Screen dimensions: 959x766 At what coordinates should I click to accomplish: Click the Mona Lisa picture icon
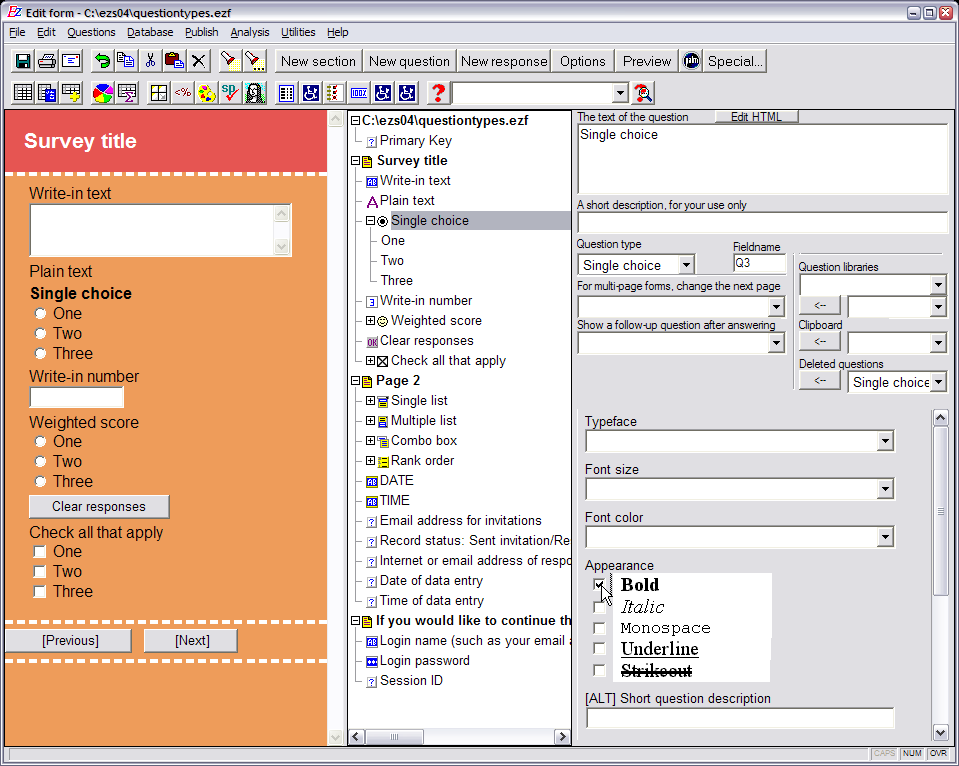coord(254,93)
